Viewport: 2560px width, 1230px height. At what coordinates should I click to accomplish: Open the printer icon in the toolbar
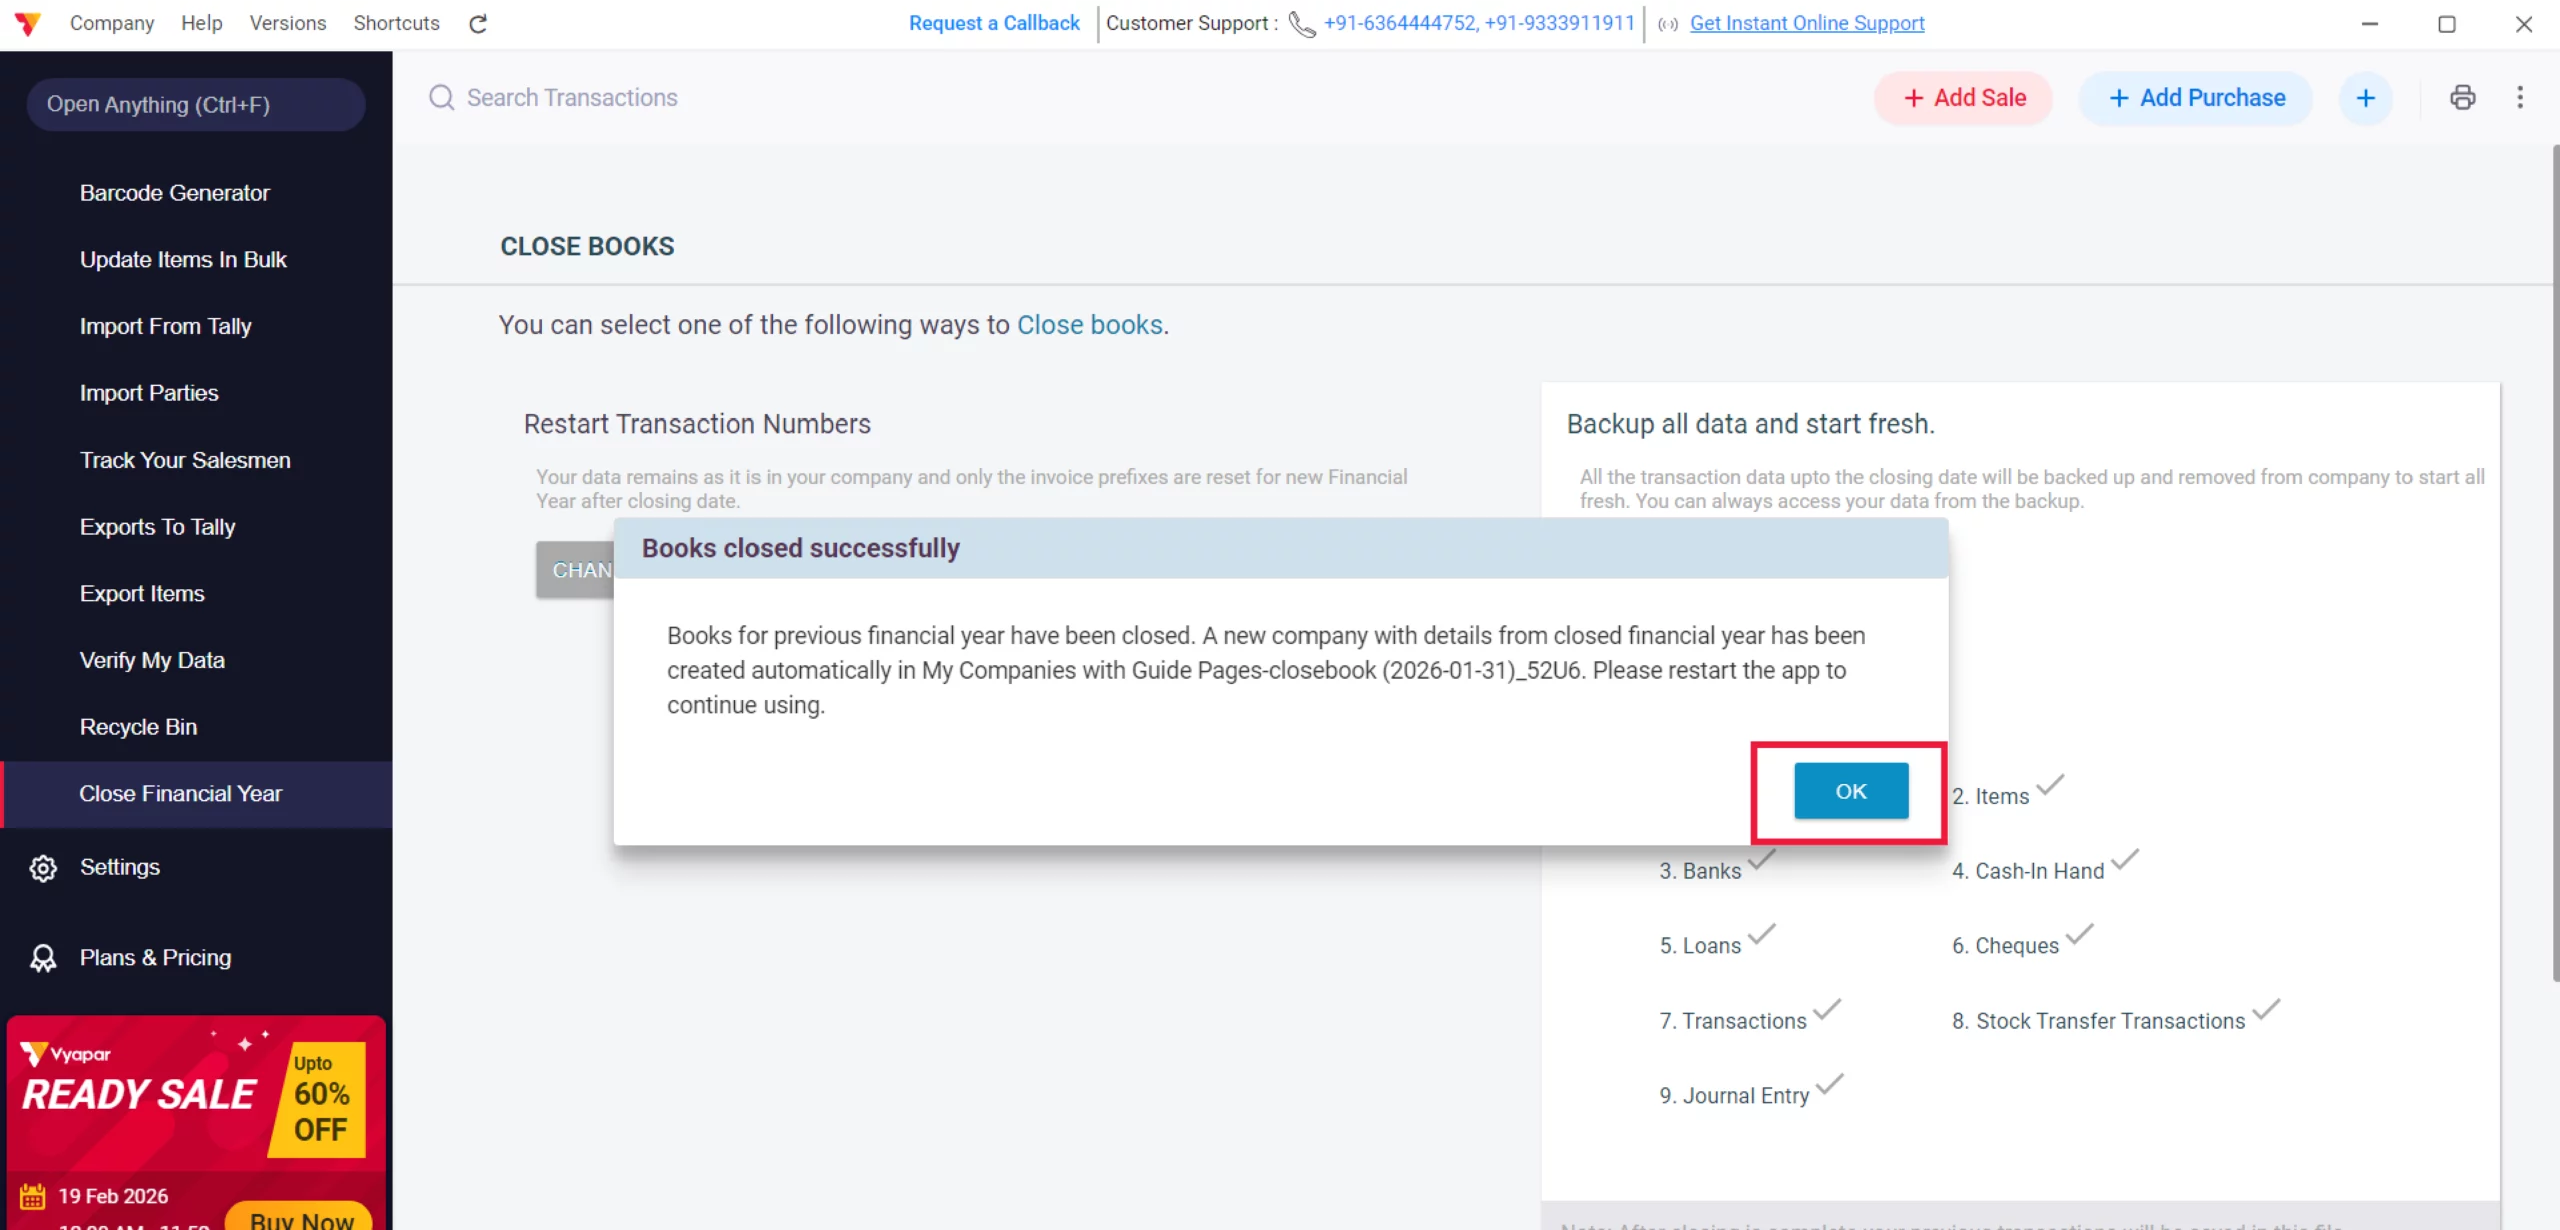2463,97
